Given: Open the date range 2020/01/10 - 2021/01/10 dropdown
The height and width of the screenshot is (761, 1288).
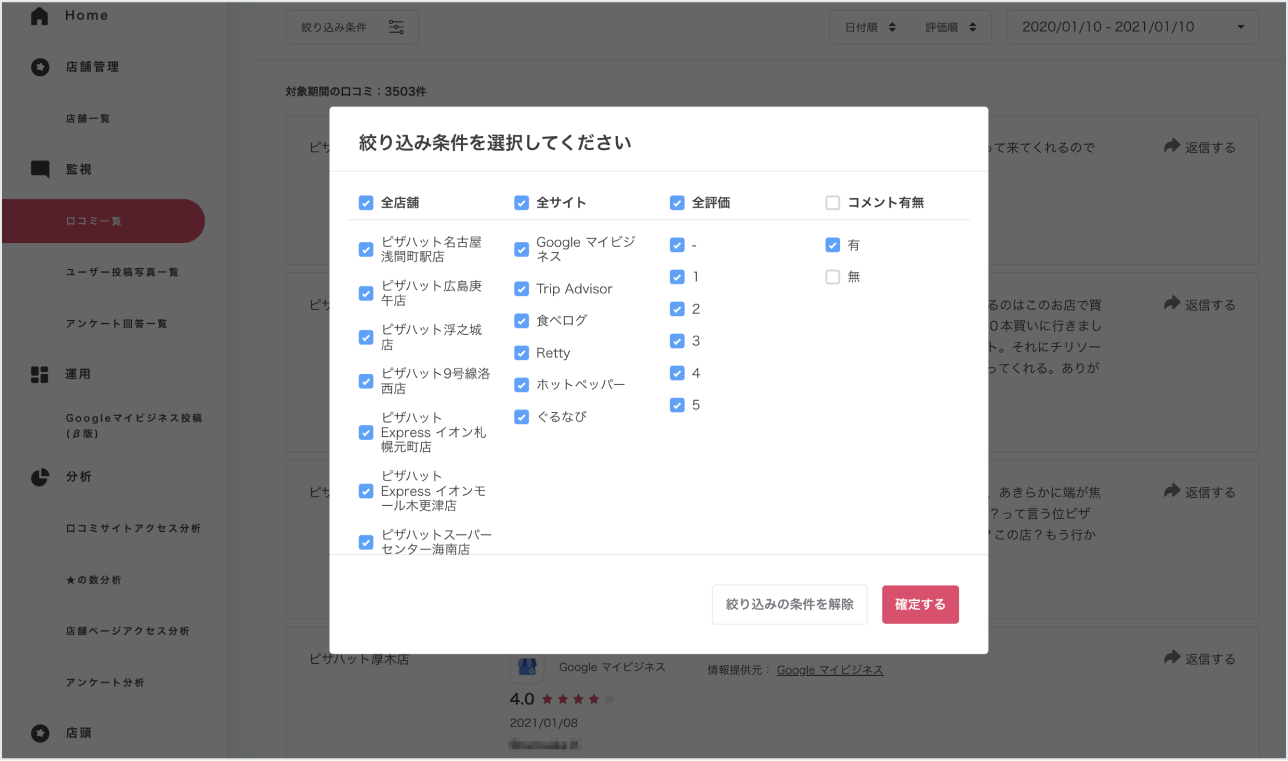Looking at the screenshot, I should [1132, 27].
